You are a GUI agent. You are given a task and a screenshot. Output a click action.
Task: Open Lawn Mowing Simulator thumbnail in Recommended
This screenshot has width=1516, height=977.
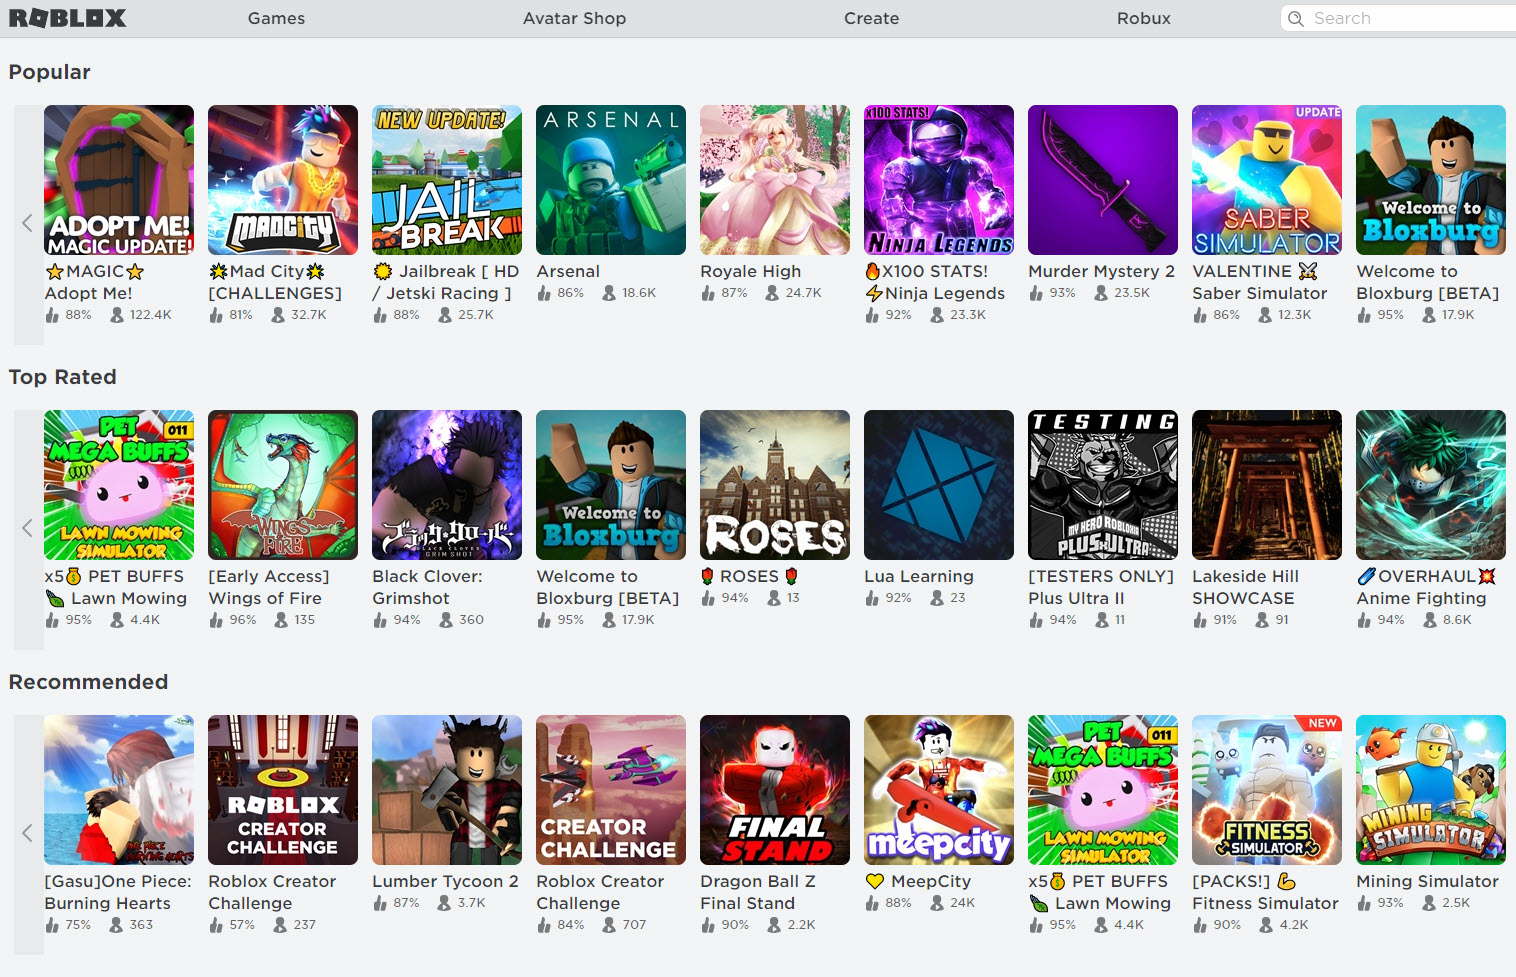pyautogui.click(x=1103, y=790)
